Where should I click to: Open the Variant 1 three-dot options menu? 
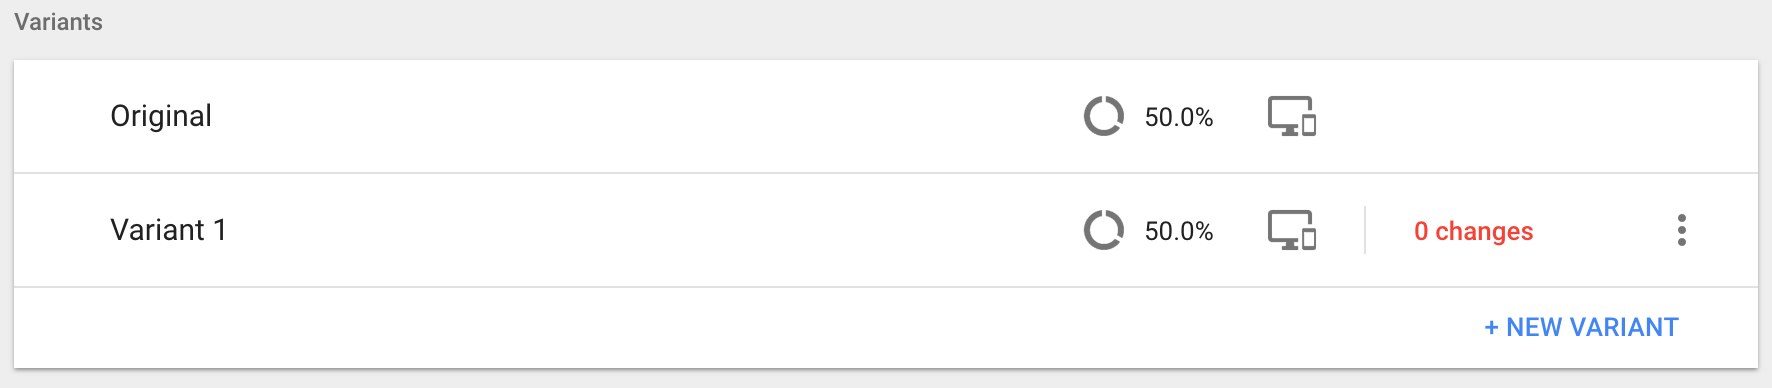point(1682,230)
